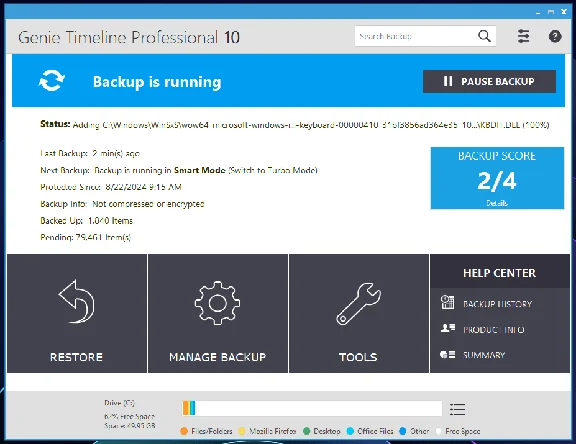
Task: Click the Status file path line
Action: (295, 124)
